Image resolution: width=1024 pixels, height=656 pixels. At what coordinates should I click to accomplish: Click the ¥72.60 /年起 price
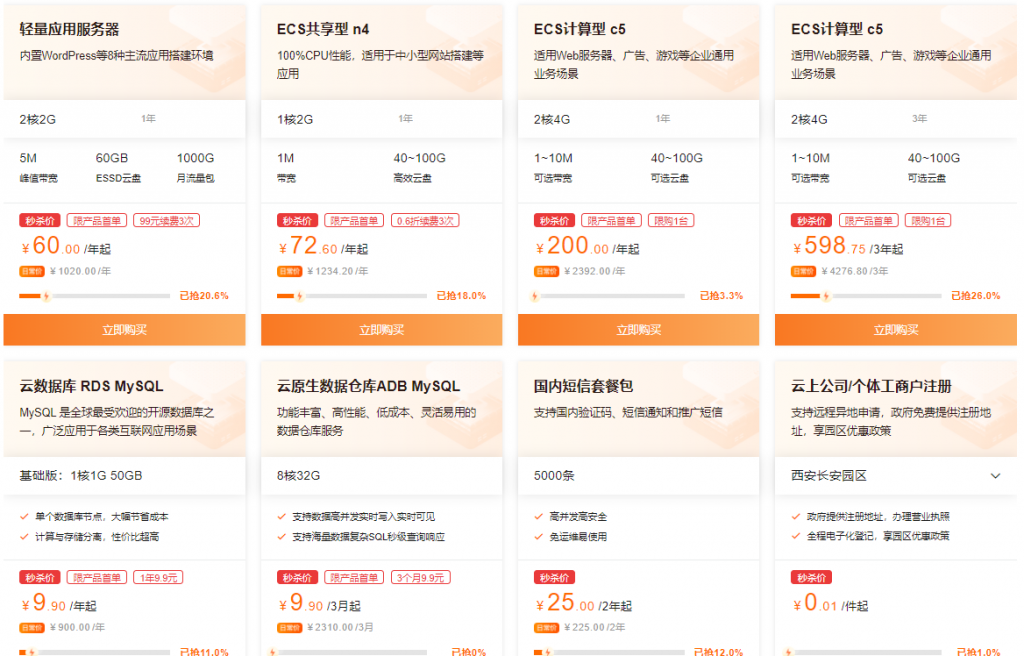(323, 246)
